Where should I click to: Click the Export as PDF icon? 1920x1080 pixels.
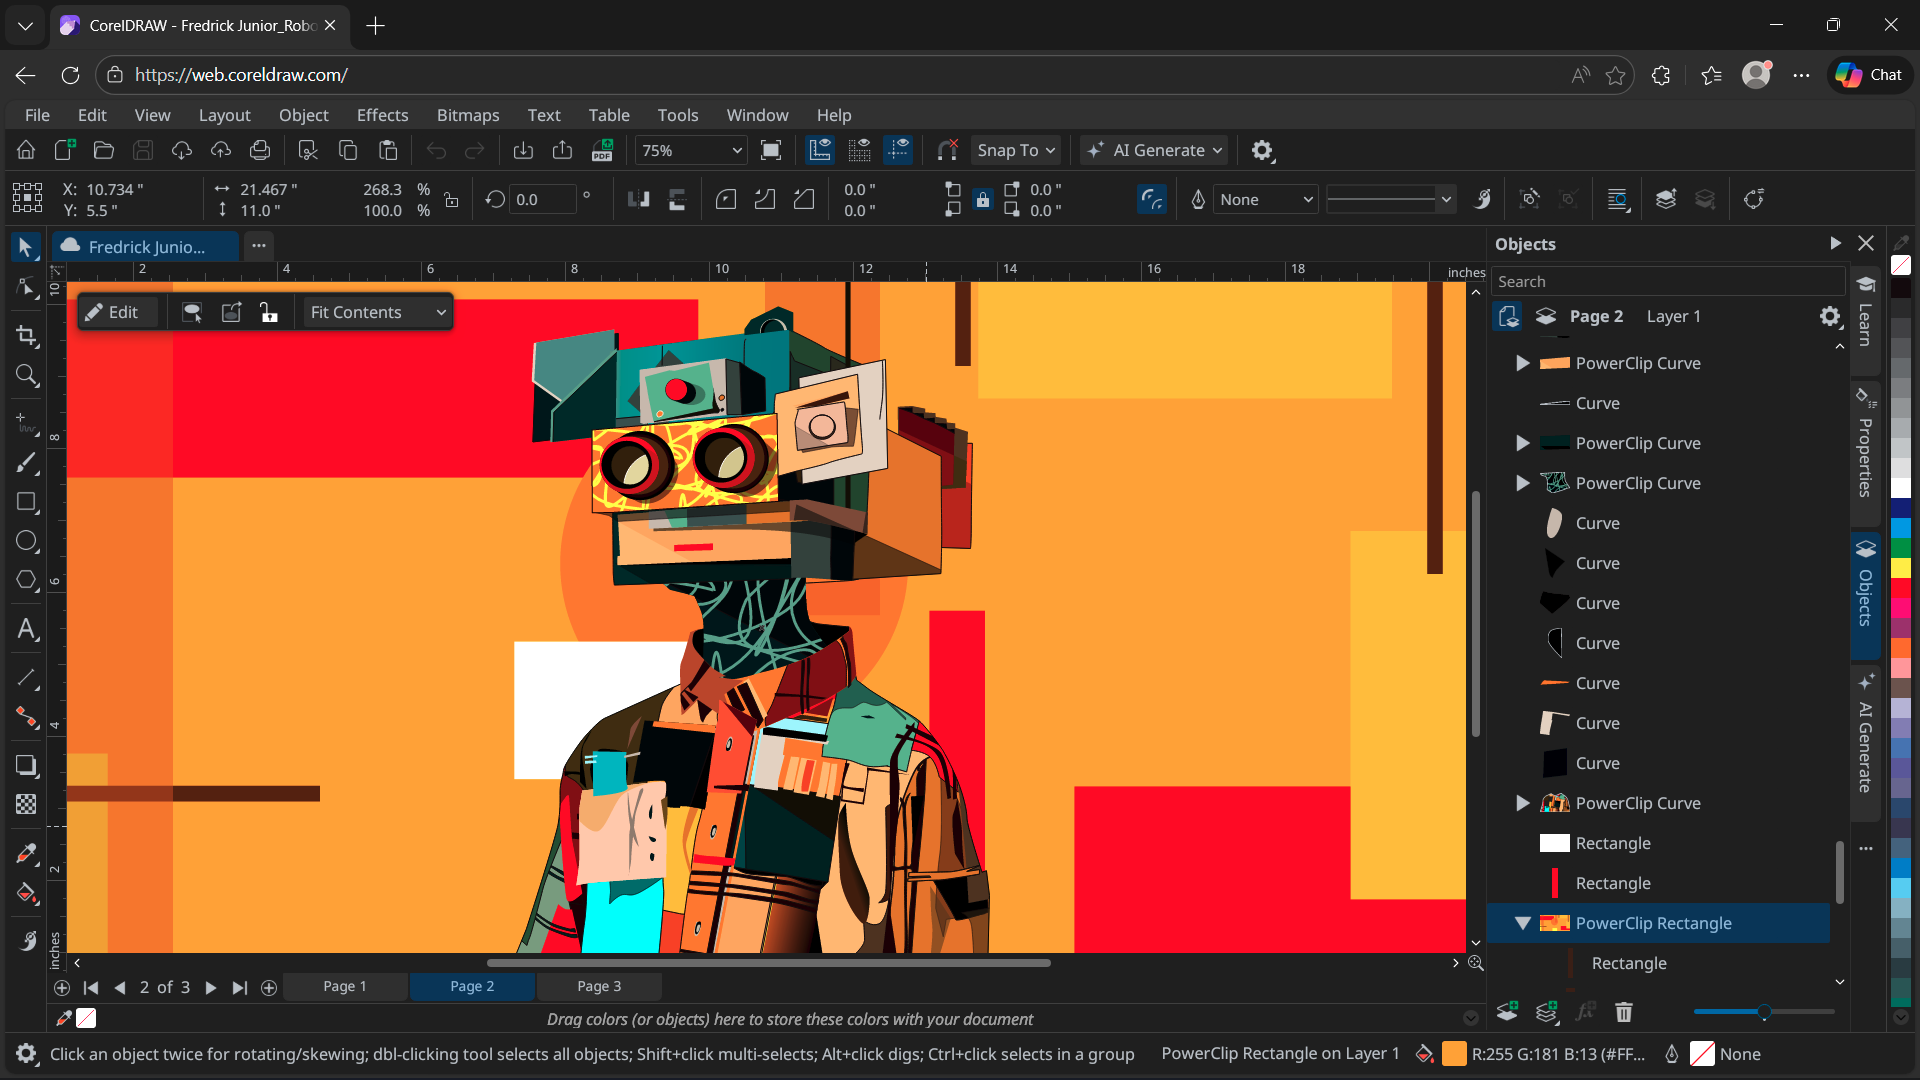[603, 150]
